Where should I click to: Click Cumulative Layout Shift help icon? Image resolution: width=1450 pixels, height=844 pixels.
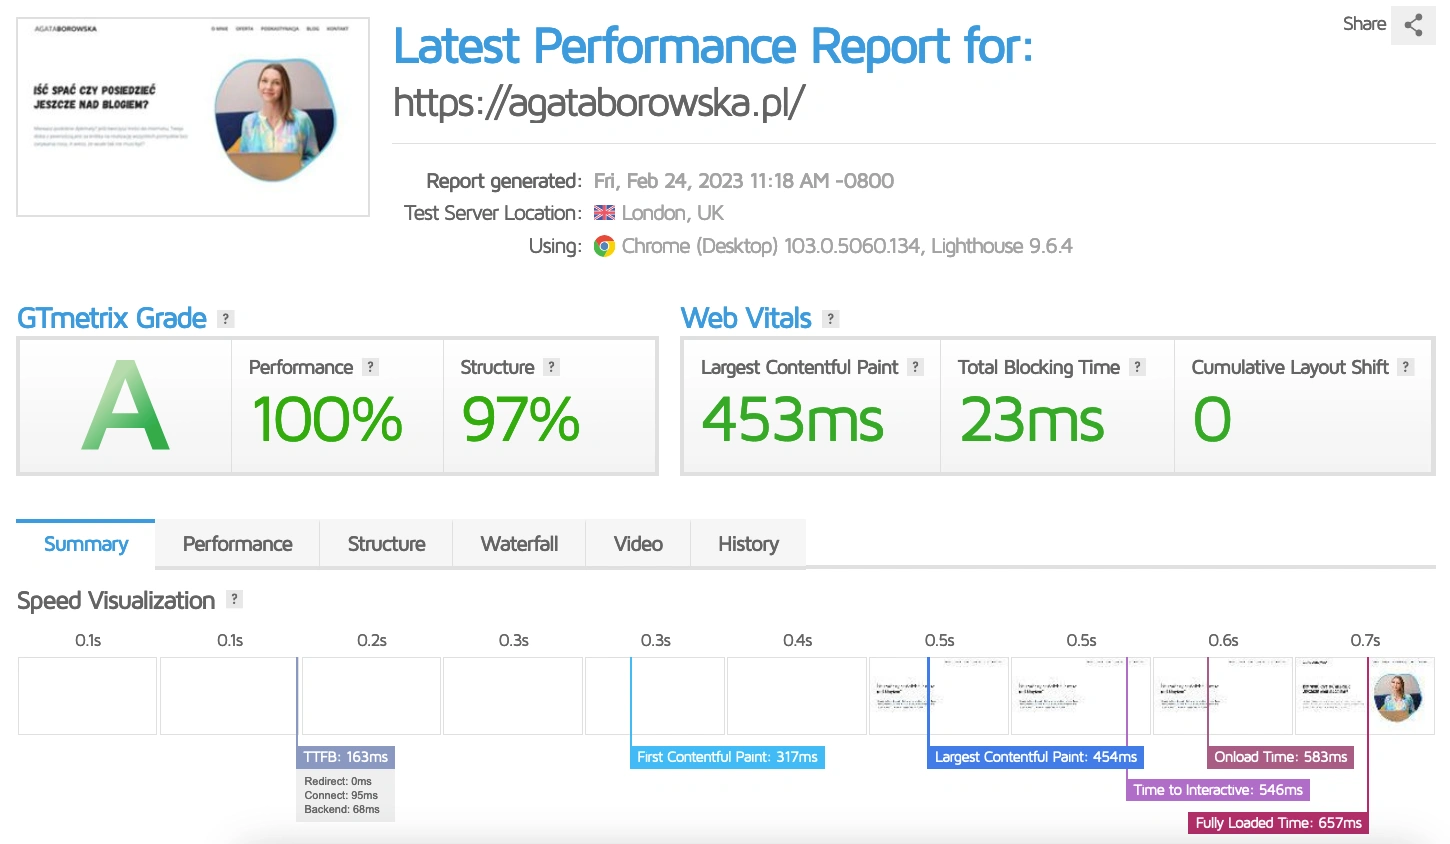(1406, 367)
